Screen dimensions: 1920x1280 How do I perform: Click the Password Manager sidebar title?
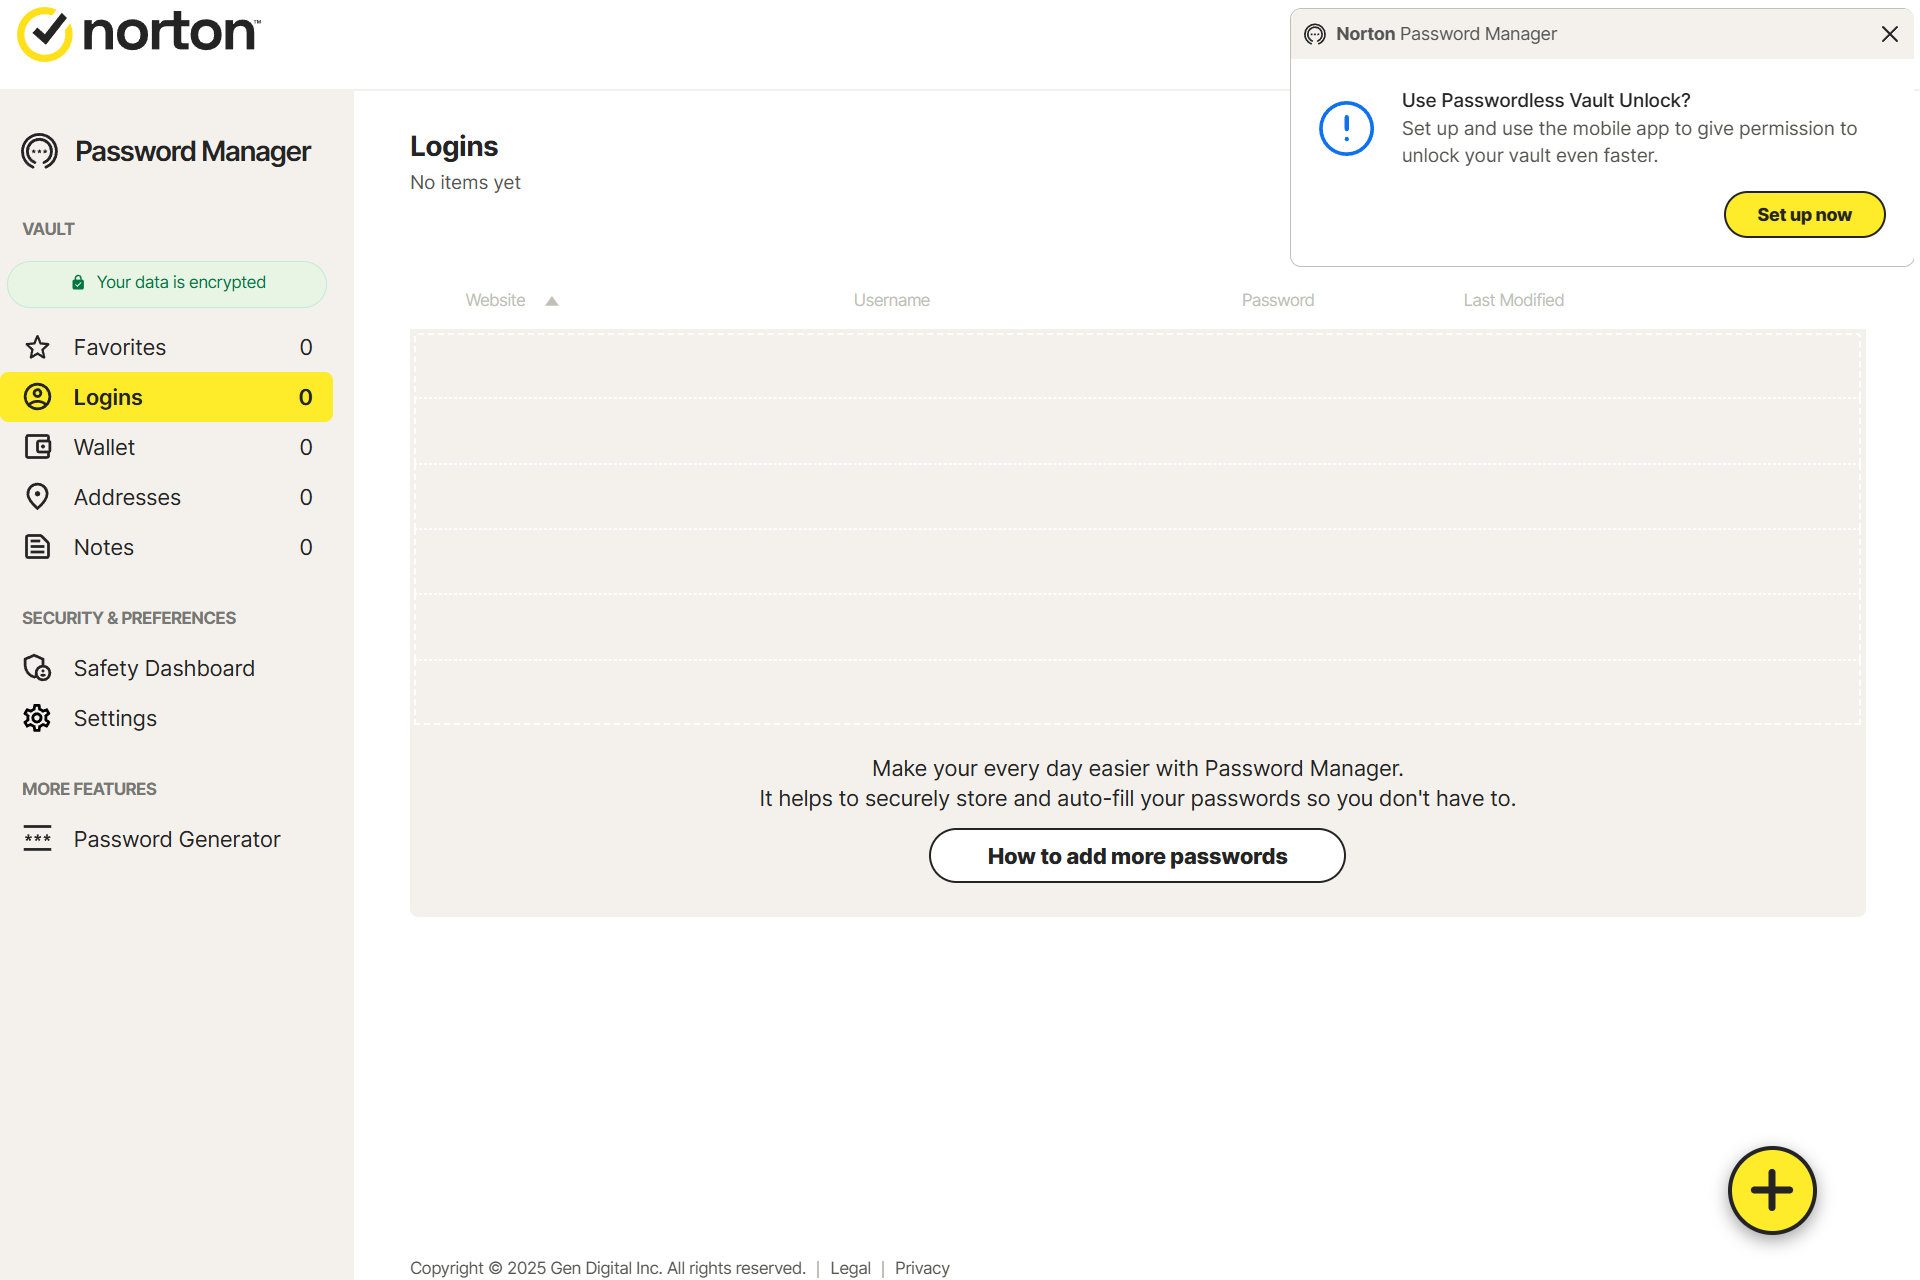click(x=193, y=151)
